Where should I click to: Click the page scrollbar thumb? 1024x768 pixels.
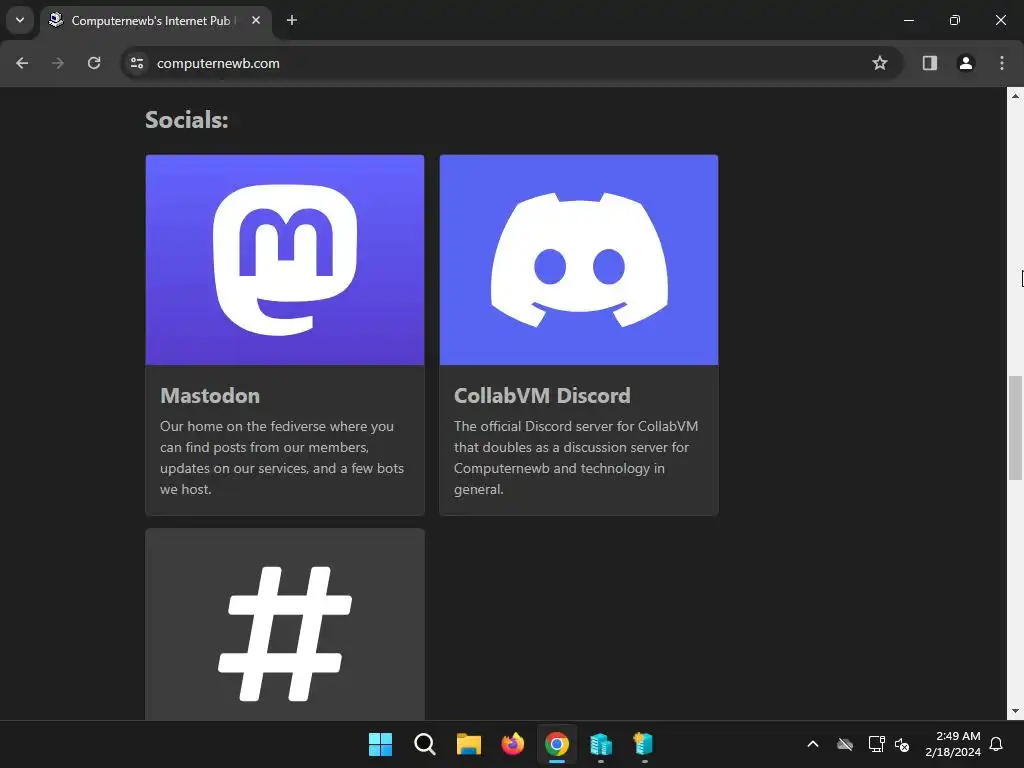point(1016,428)
